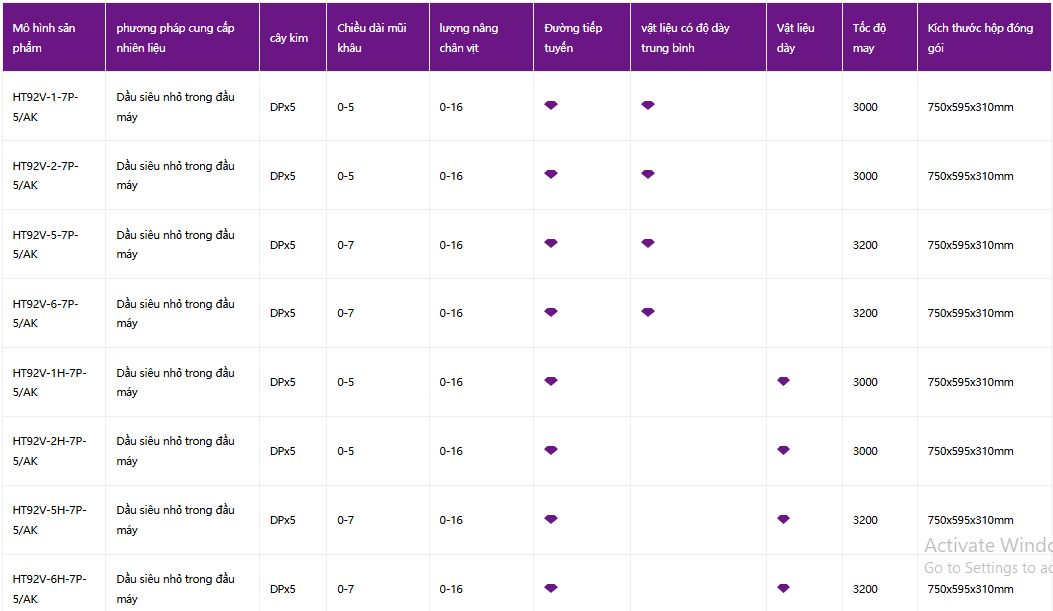
Task: Click the medium-thickness diamond icon for HT92V-6-7P-5/AK
Action: [x=647, y=312]
